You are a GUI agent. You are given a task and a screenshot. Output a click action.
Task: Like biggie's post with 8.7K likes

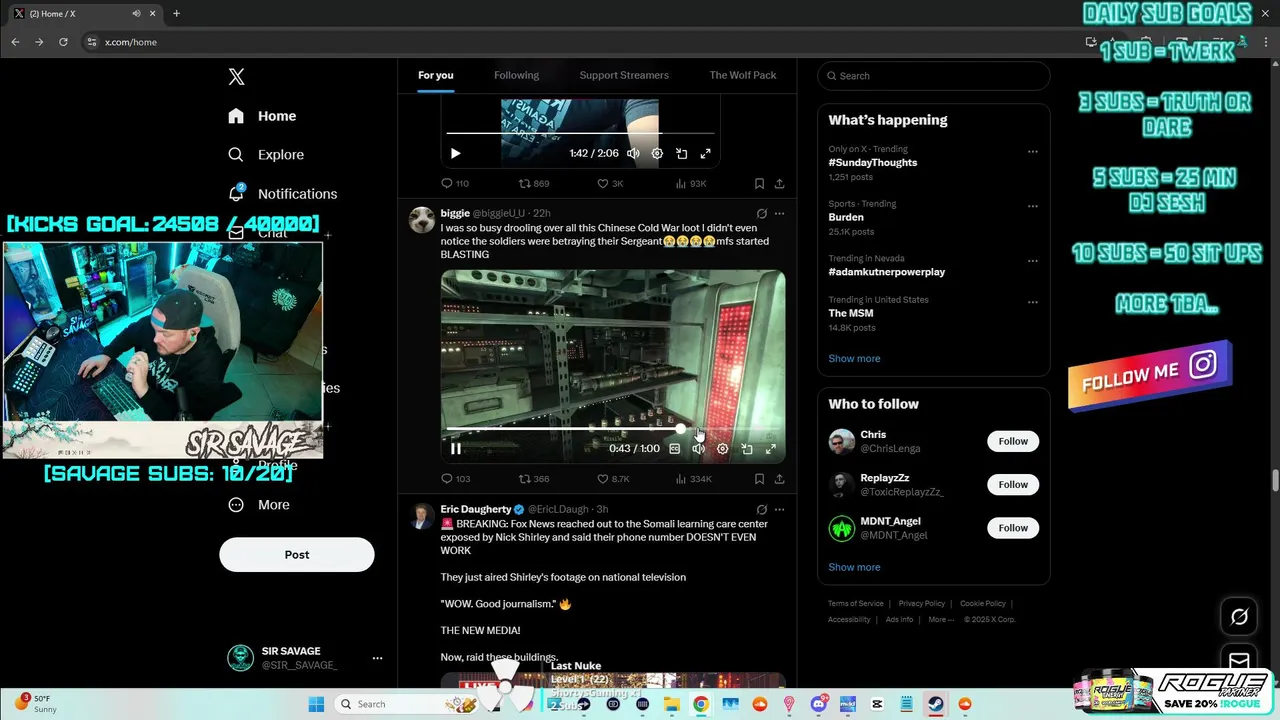pyautogui.click(x=613, y=479)
